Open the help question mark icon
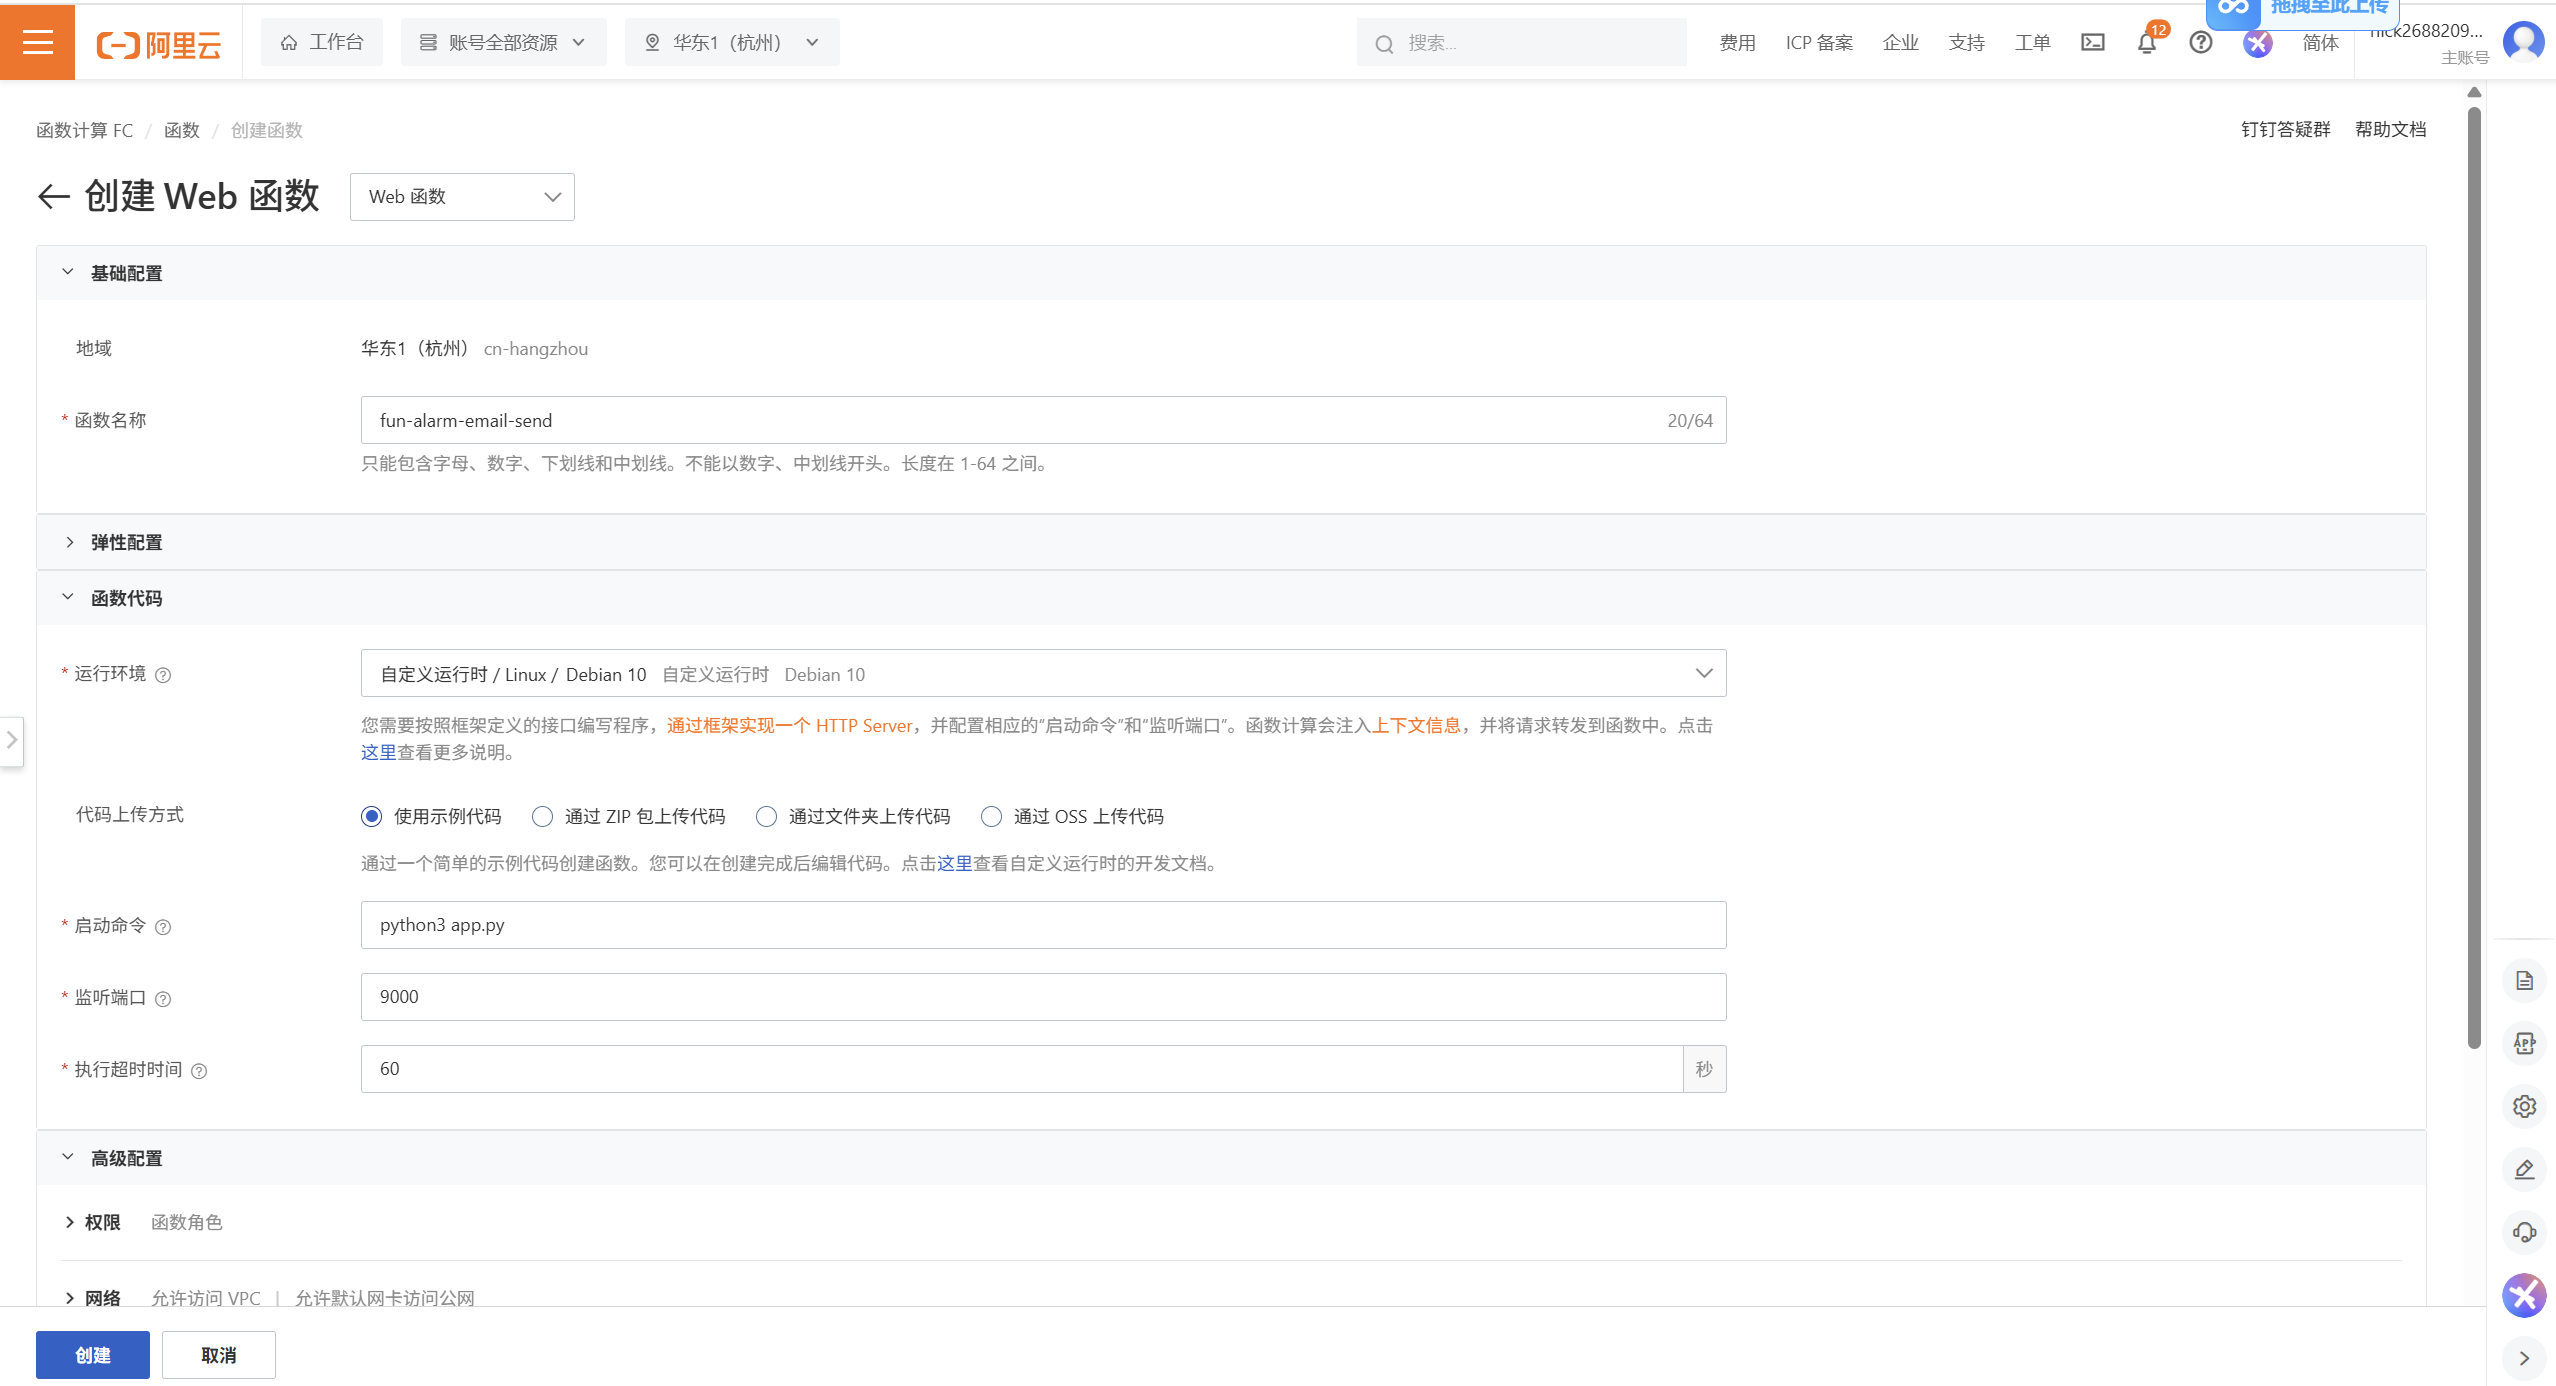Viewport: 2556px width, 1386px height. click(x=2200, y=42)
